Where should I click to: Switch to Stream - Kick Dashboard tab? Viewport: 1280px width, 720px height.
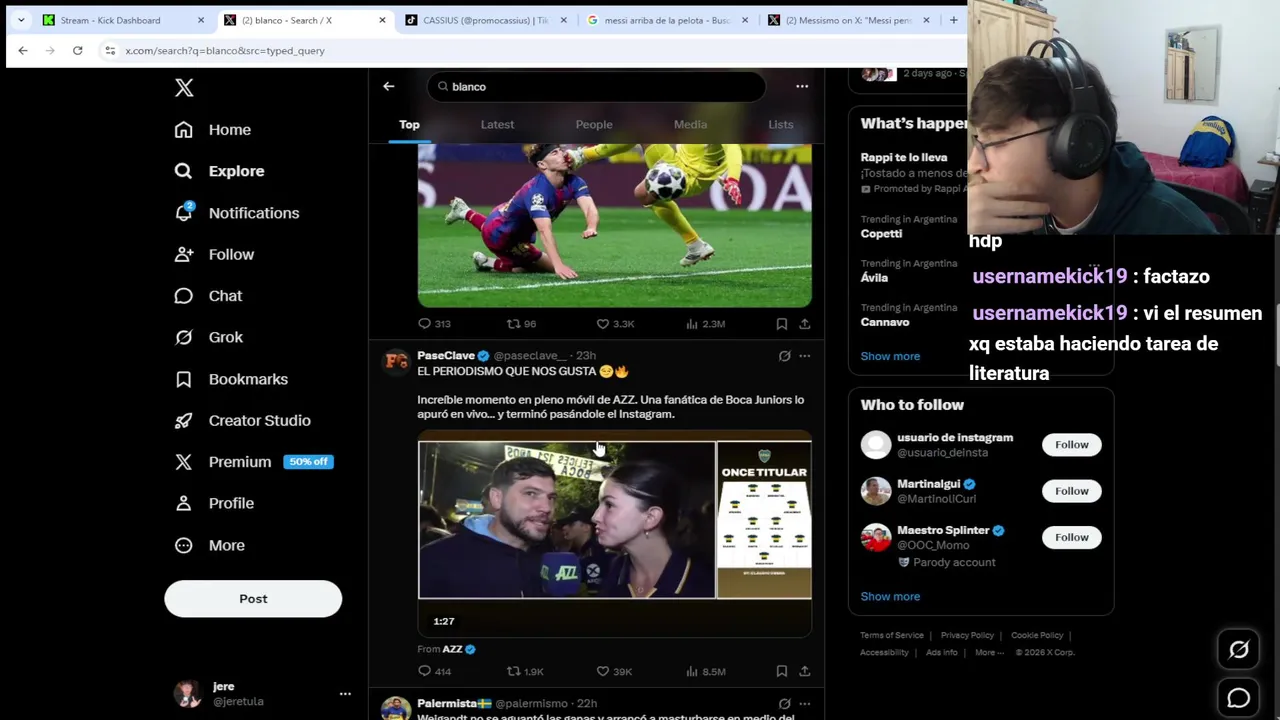[x=122, y=20]
